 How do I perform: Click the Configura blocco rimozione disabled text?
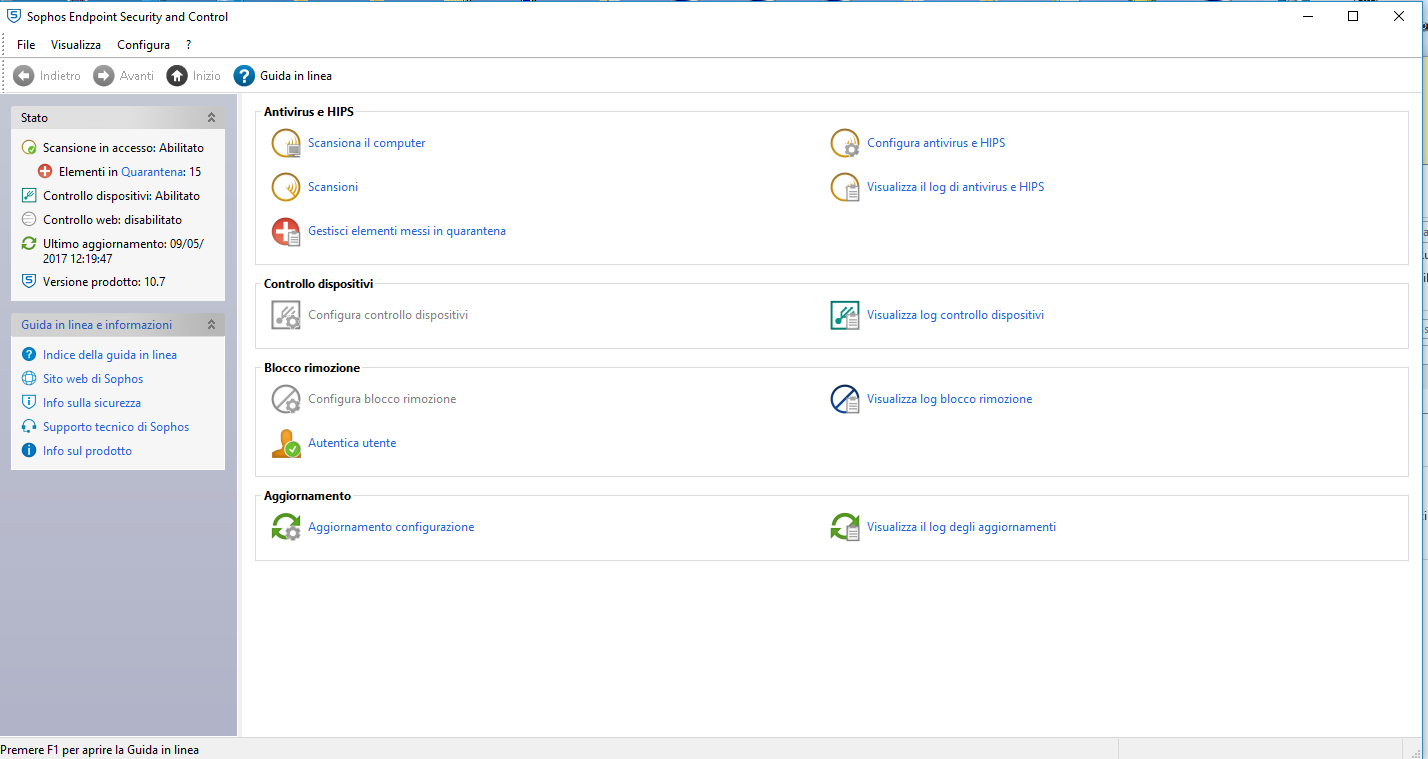[382, 399]
